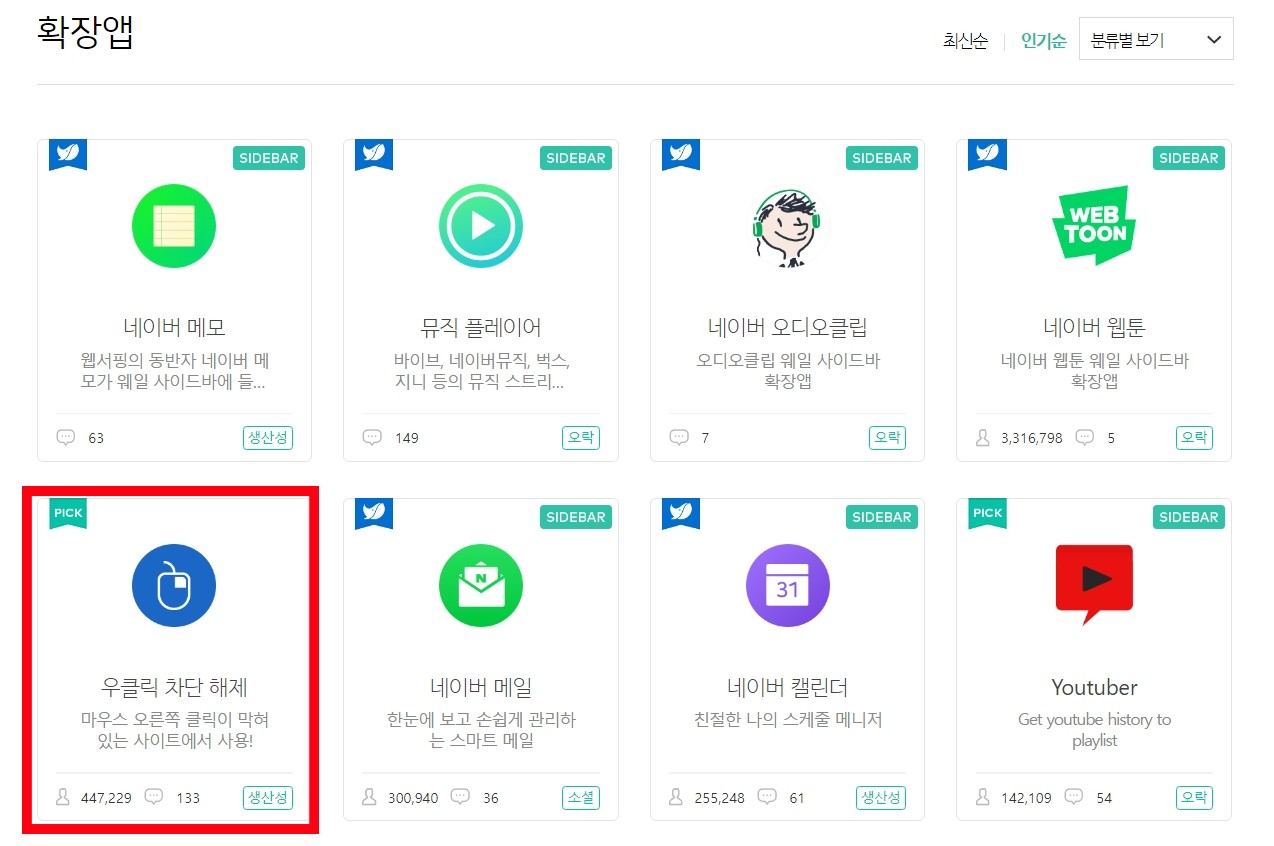Click the Whale ribbon badge on 네이버 메모 card

[x=68, y=154]
